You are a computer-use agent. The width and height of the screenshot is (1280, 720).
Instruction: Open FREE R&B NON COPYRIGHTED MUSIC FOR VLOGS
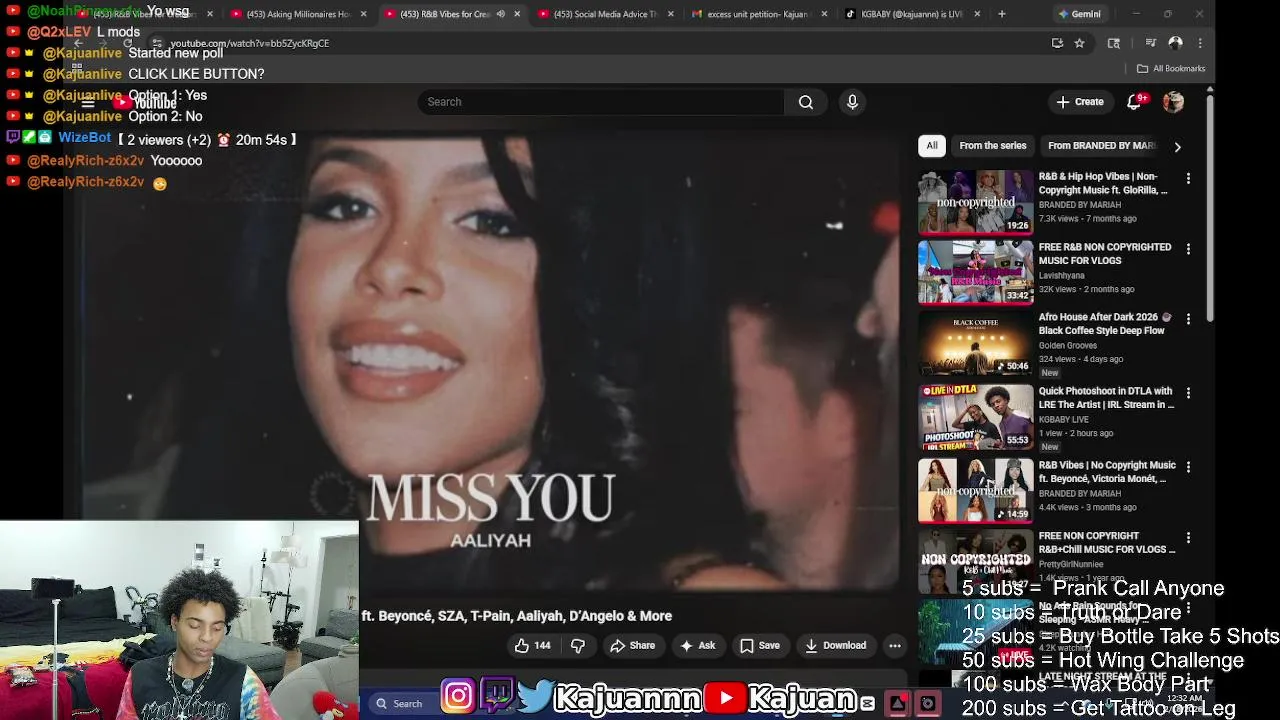1105,253
